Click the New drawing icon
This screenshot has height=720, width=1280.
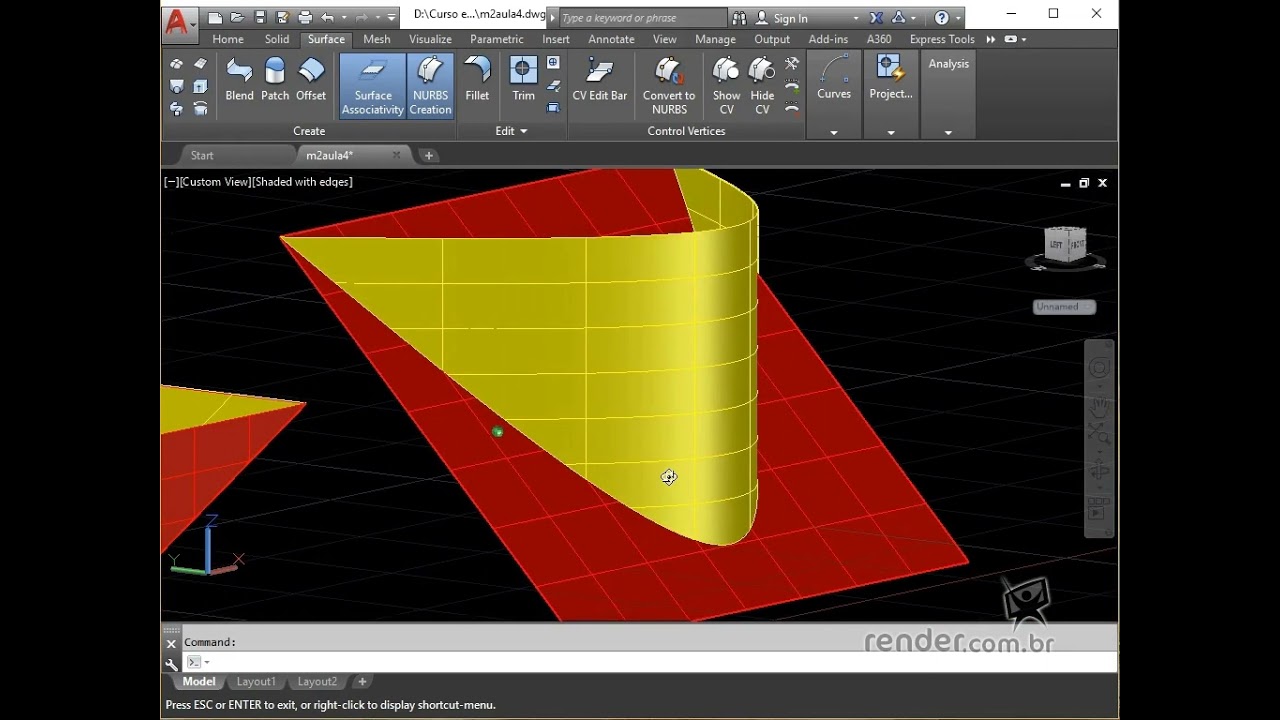tap(215, 18)
